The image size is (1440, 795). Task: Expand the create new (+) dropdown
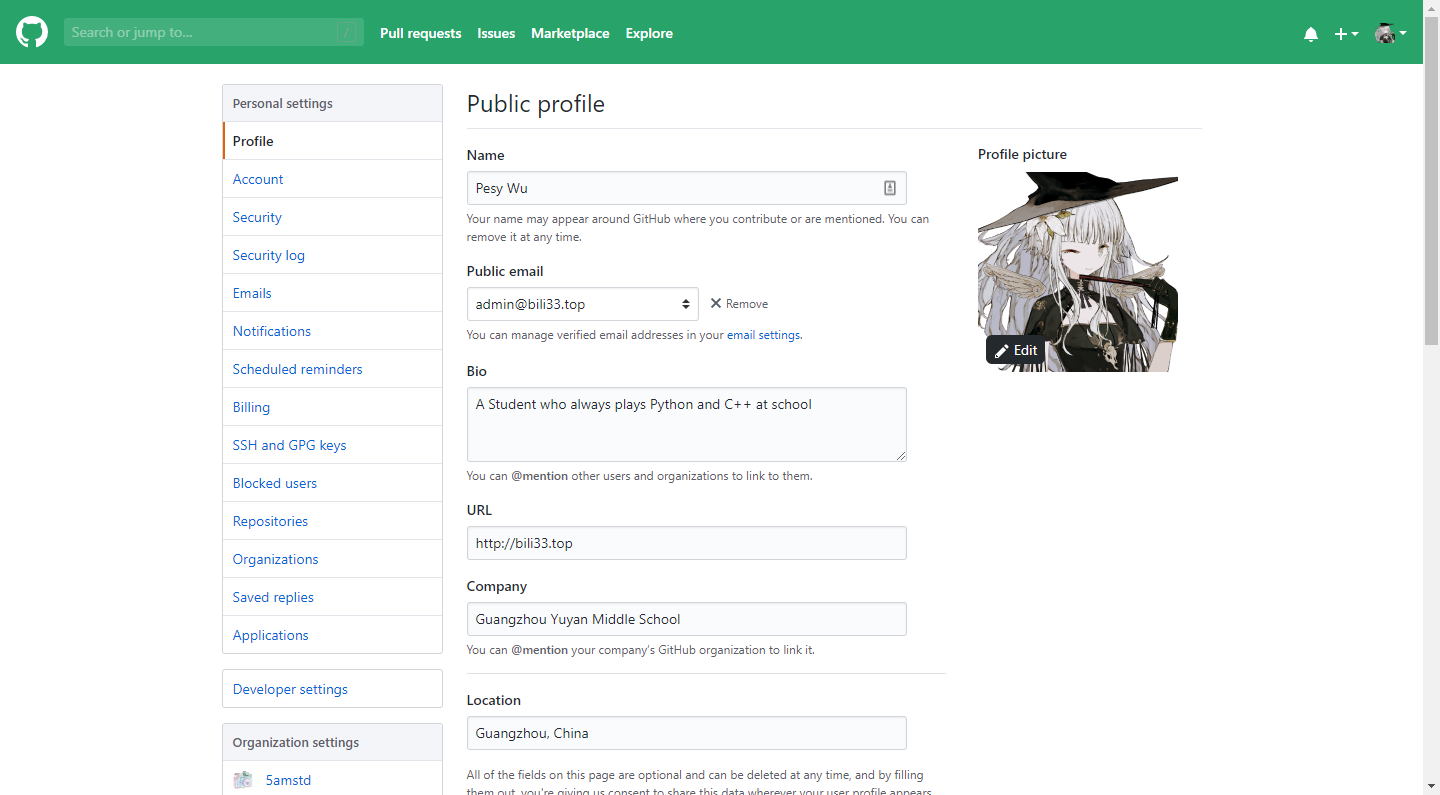(x=1345, y=33)
